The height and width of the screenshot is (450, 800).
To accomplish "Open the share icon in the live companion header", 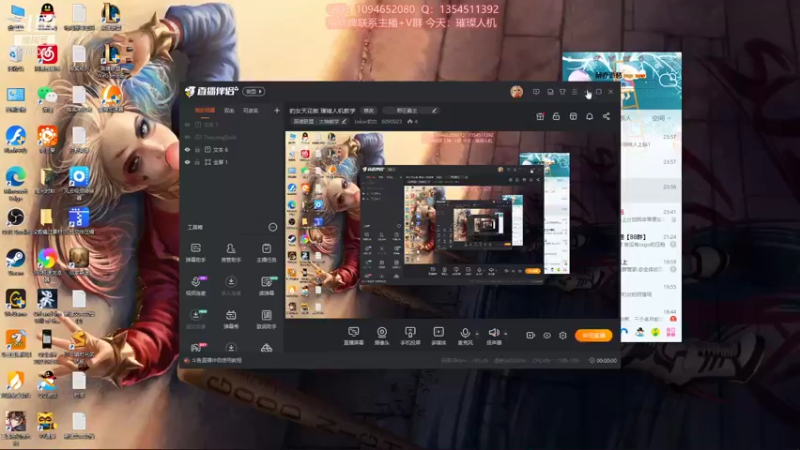I will (x=606, y=116).
